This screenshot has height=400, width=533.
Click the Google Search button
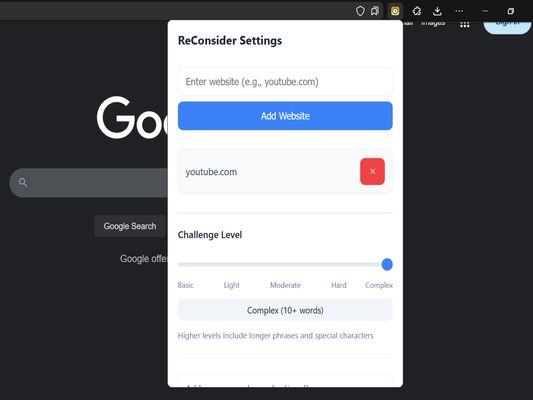pyautogui.click(x=130, y=226)
